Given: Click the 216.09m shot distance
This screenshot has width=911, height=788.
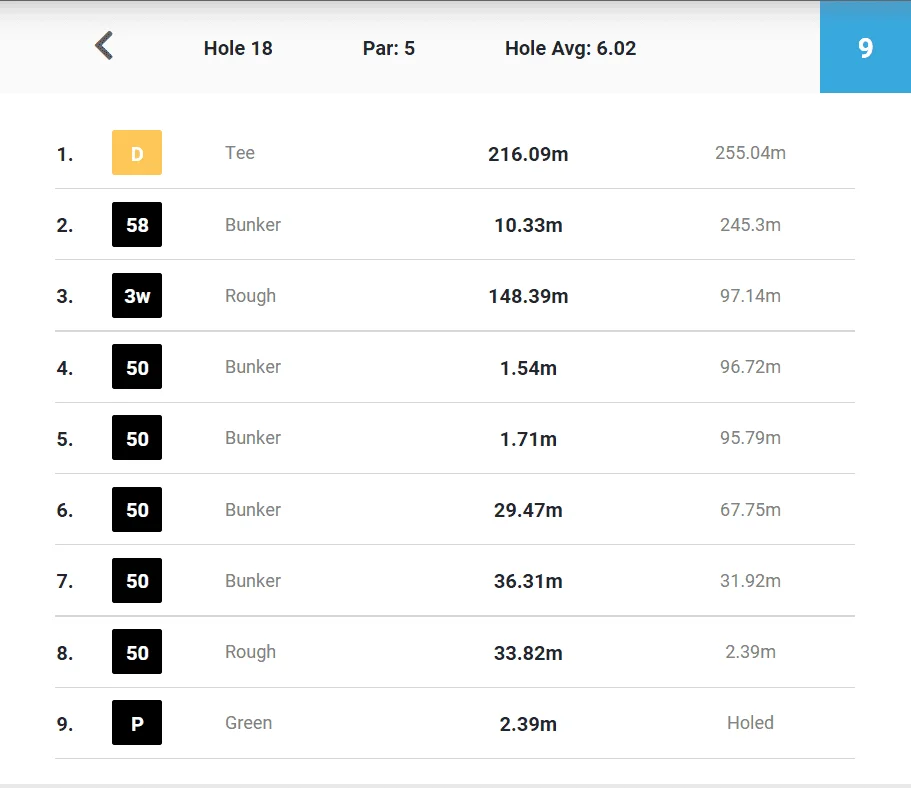Looking at the screenshot, I should [x=528, y=154].
